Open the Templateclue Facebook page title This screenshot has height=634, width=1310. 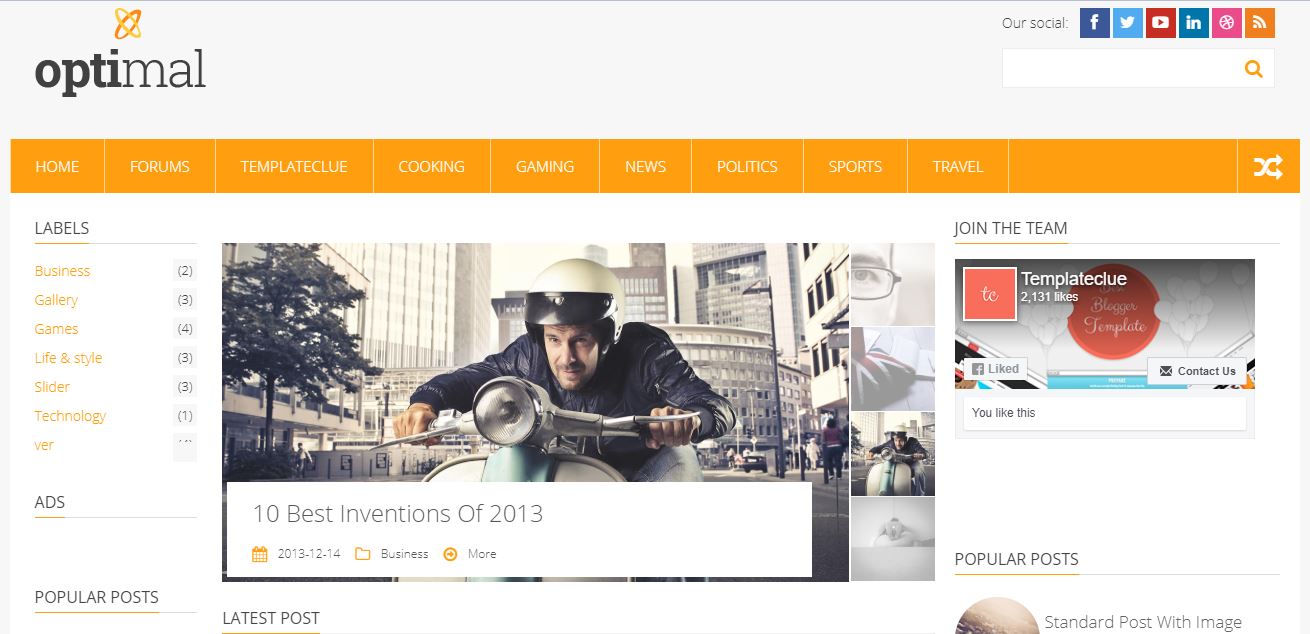tap(1073, 279)
